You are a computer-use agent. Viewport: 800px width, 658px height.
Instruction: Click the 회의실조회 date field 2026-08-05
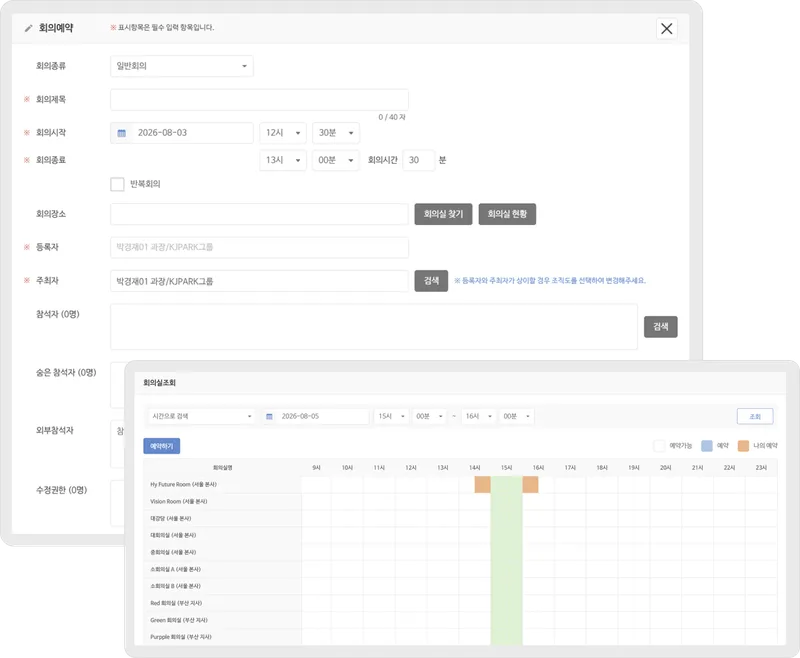(x=315, y=416)
